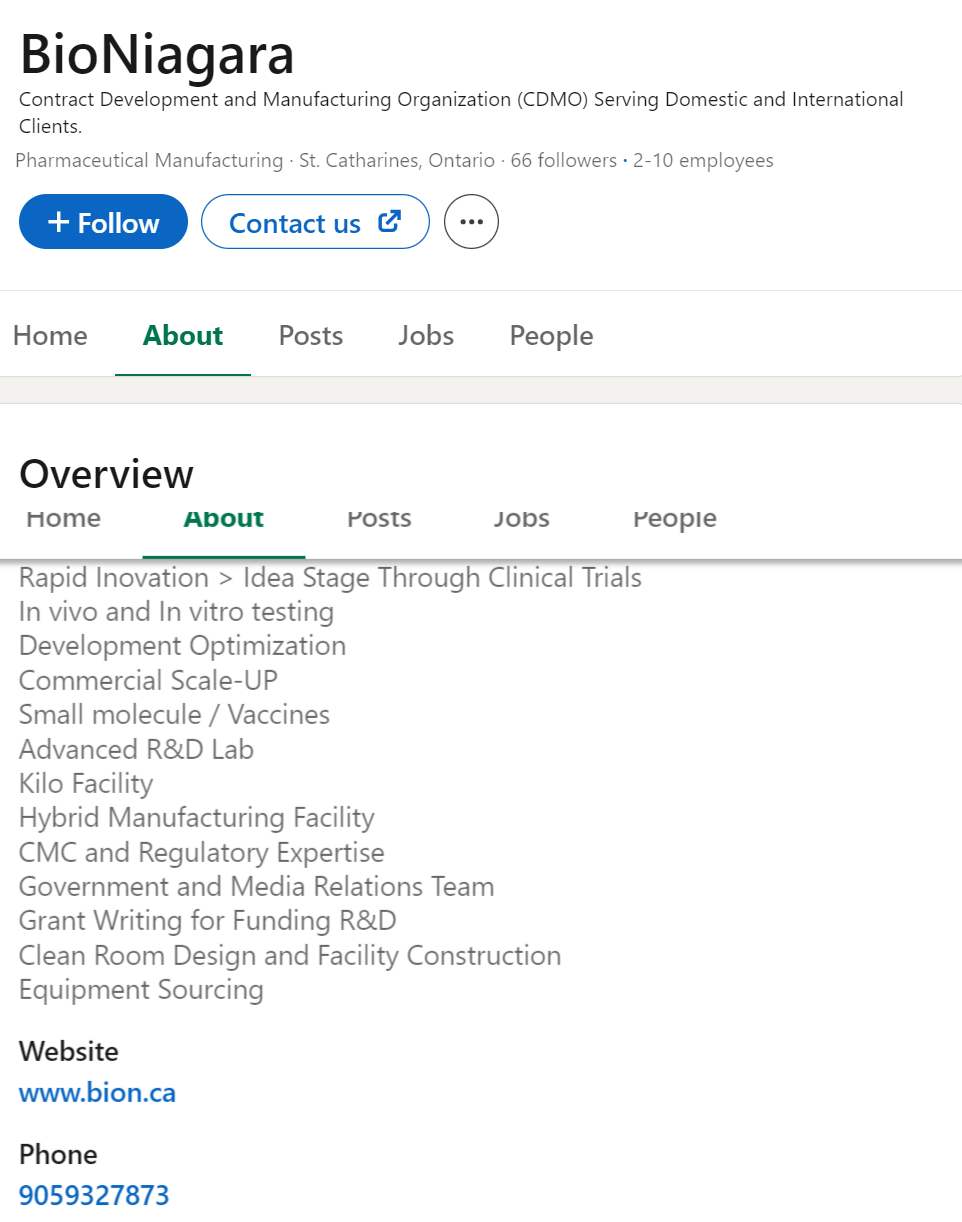Click 'St. Catharines, Ontario' location text
Viewport: 962px width, 1222px height.
tap(397, 160)
